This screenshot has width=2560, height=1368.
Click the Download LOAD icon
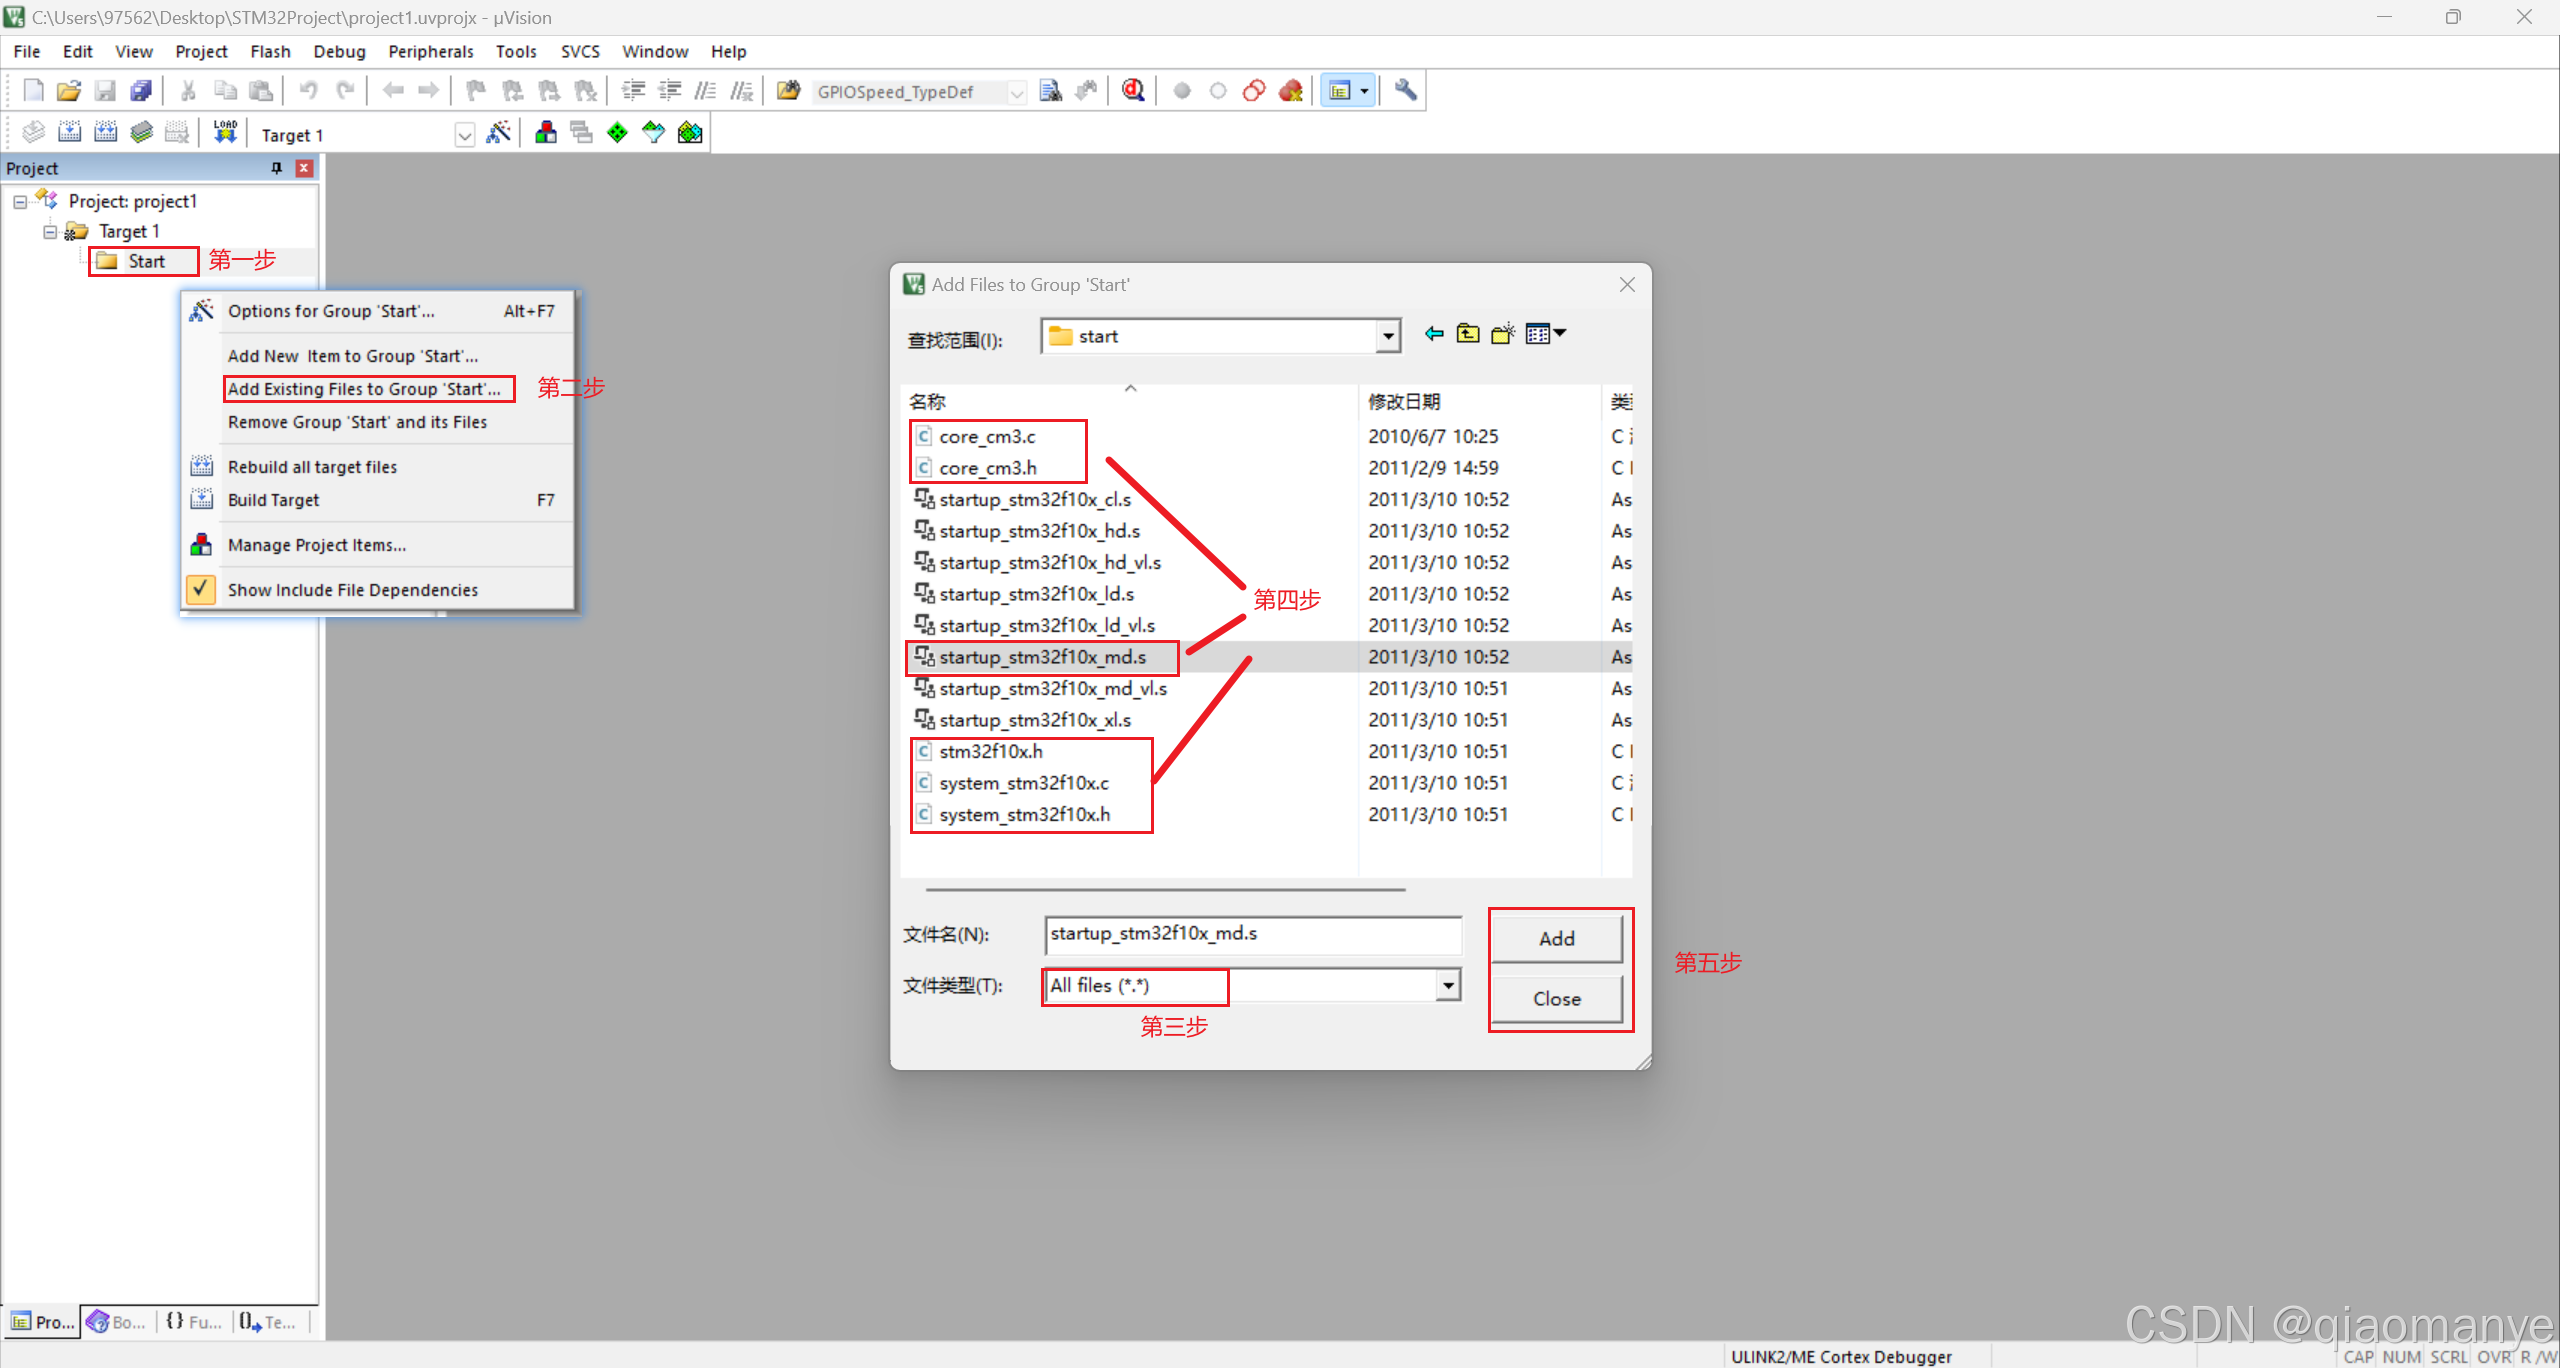point(225,133)
